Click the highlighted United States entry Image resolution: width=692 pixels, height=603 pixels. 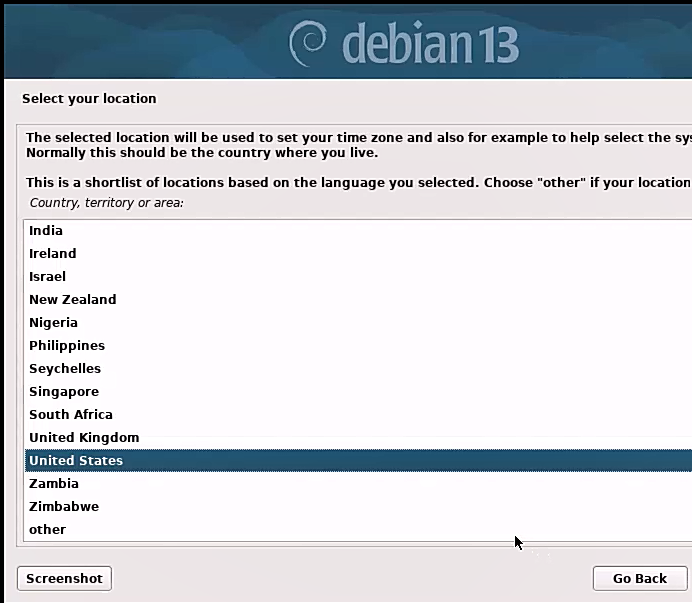pyautogui.click(x=76, y=461)
